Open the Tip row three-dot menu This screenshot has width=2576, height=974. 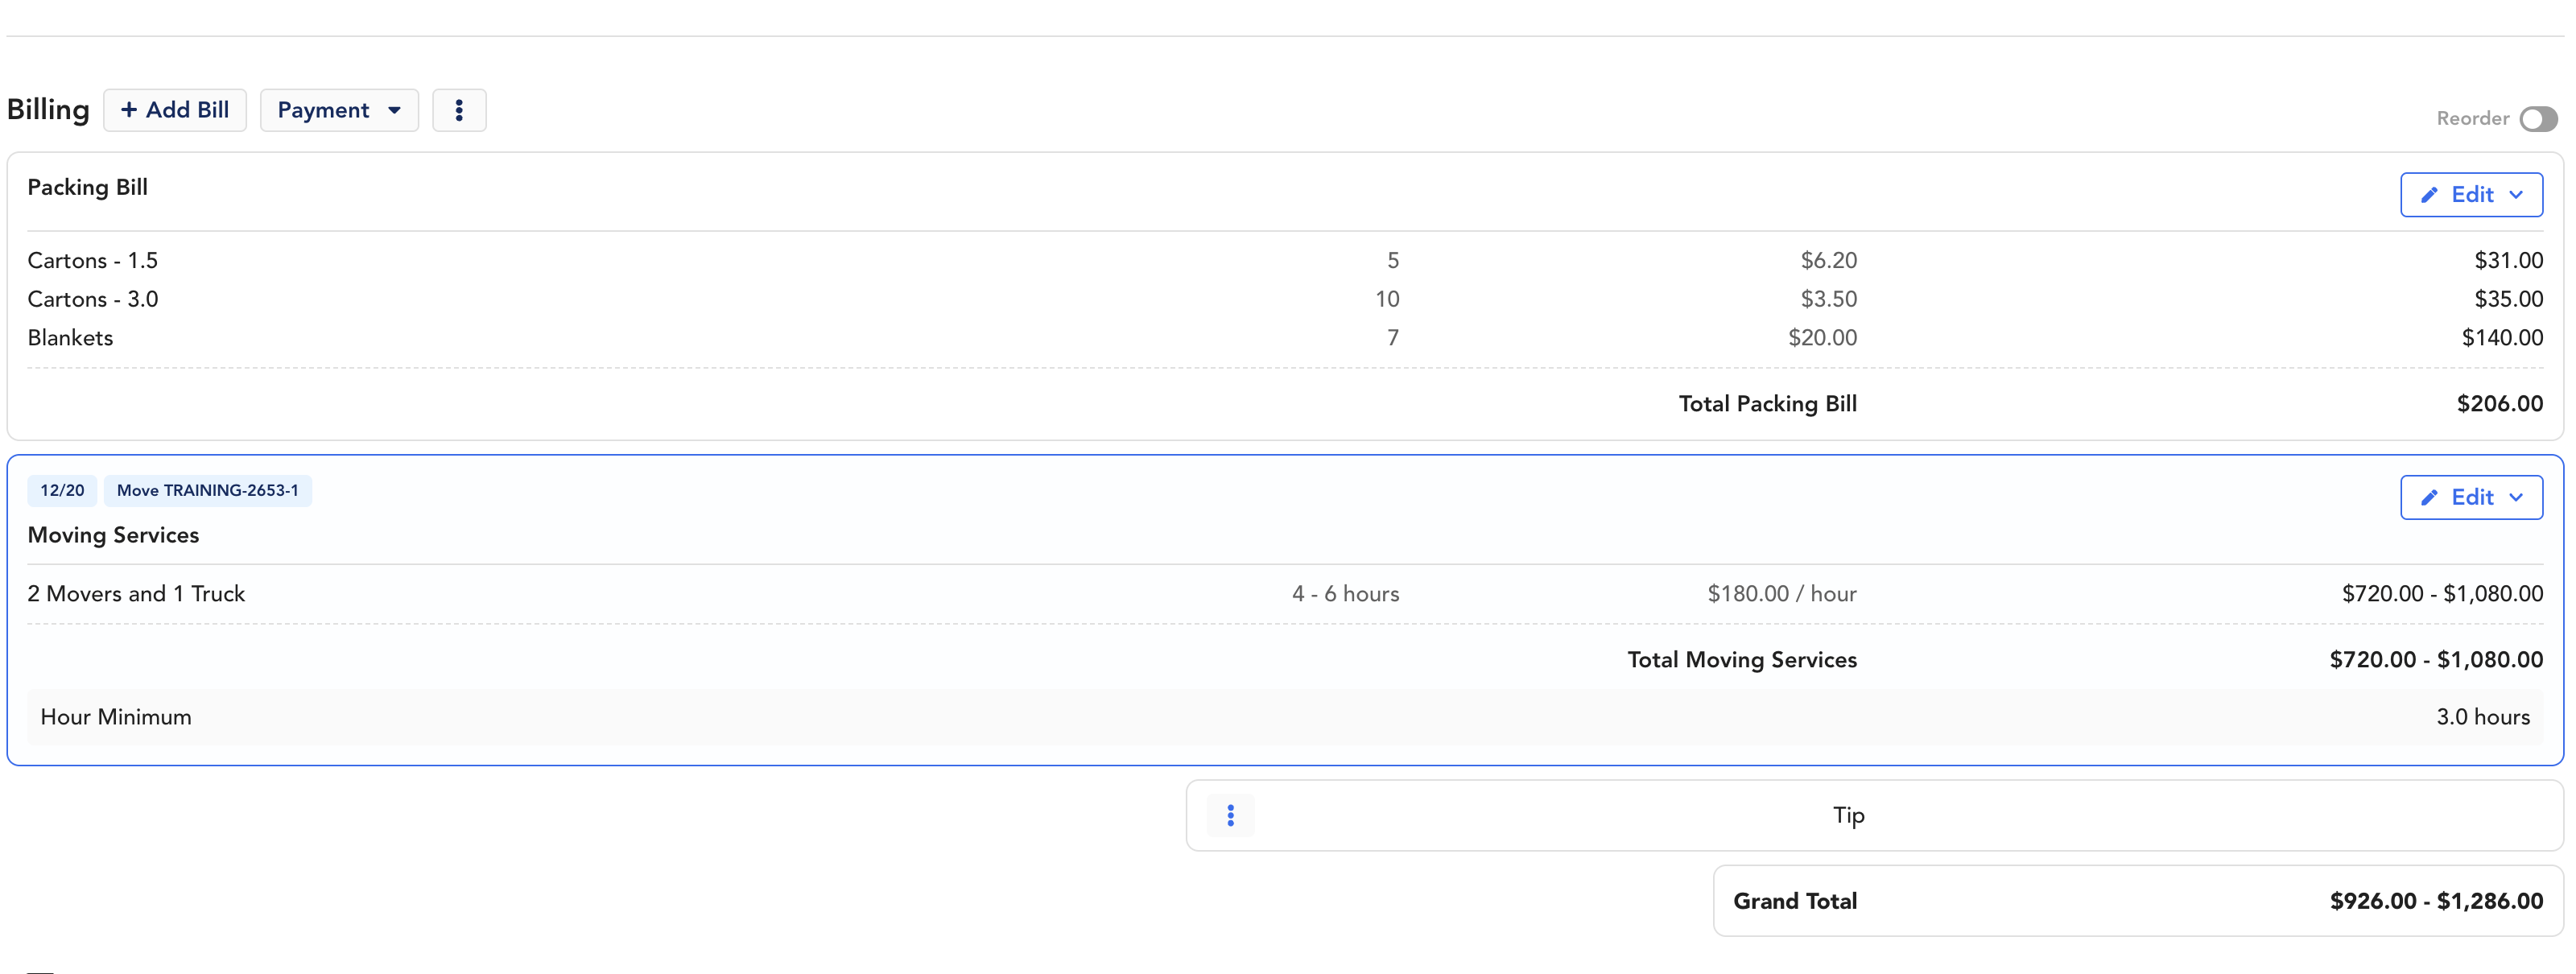click(1230, 816)
